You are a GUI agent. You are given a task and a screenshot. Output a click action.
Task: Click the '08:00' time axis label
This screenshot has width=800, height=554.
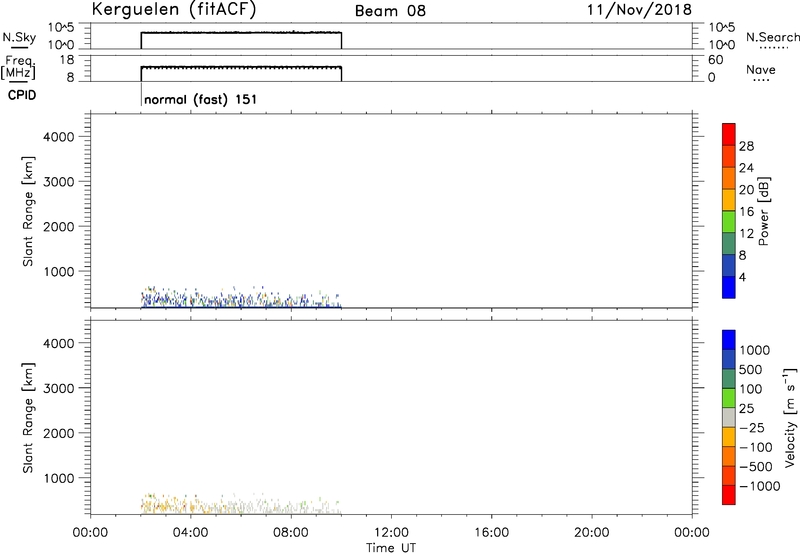(x=291, y=533)
